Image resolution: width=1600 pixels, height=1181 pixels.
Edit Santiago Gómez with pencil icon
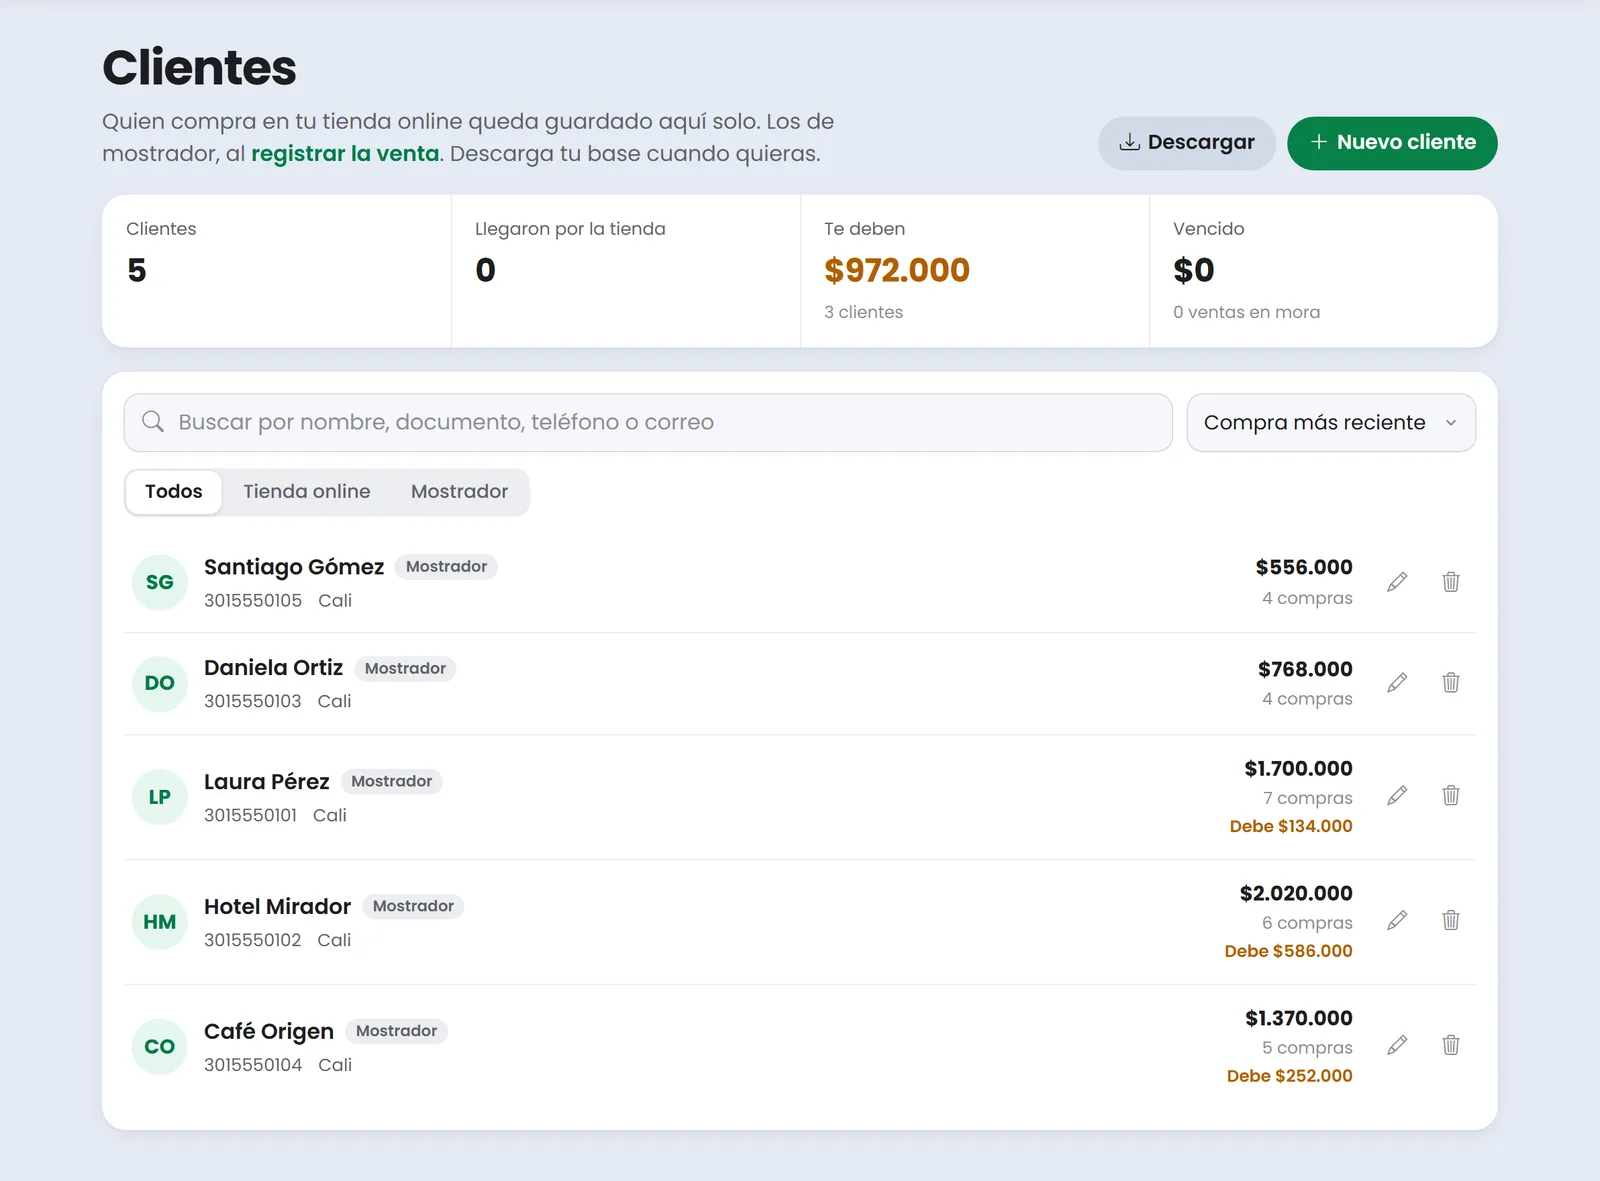click(1397, 582)
